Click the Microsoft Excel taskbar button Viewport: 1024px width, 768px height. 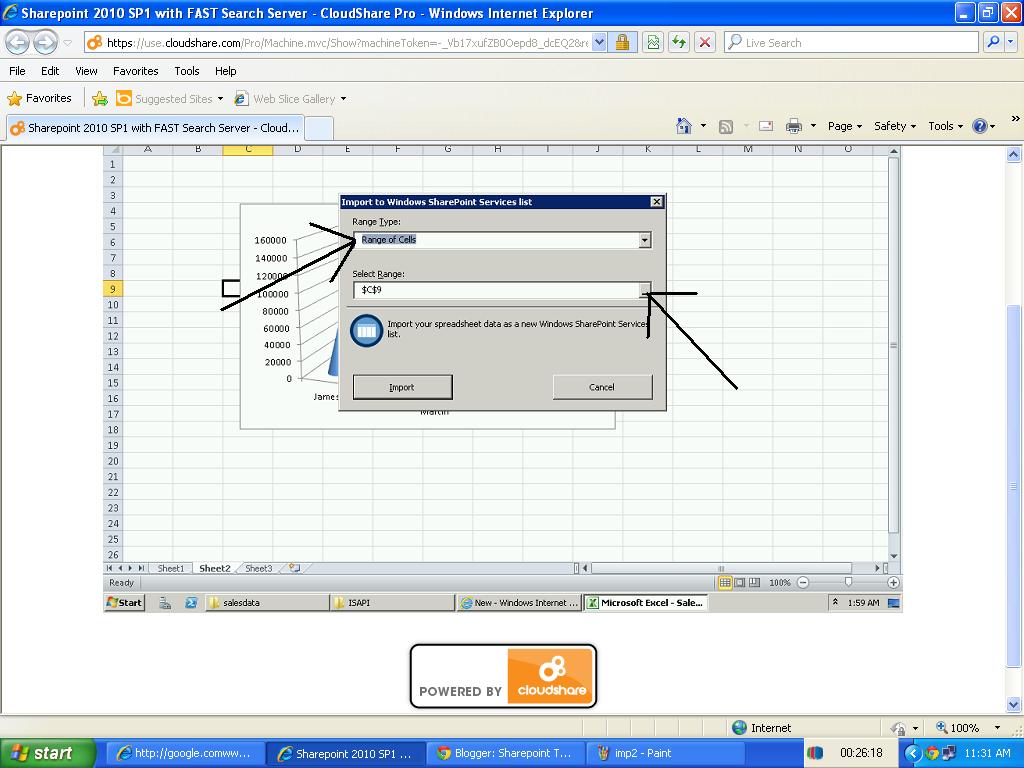tap(645, 602)
